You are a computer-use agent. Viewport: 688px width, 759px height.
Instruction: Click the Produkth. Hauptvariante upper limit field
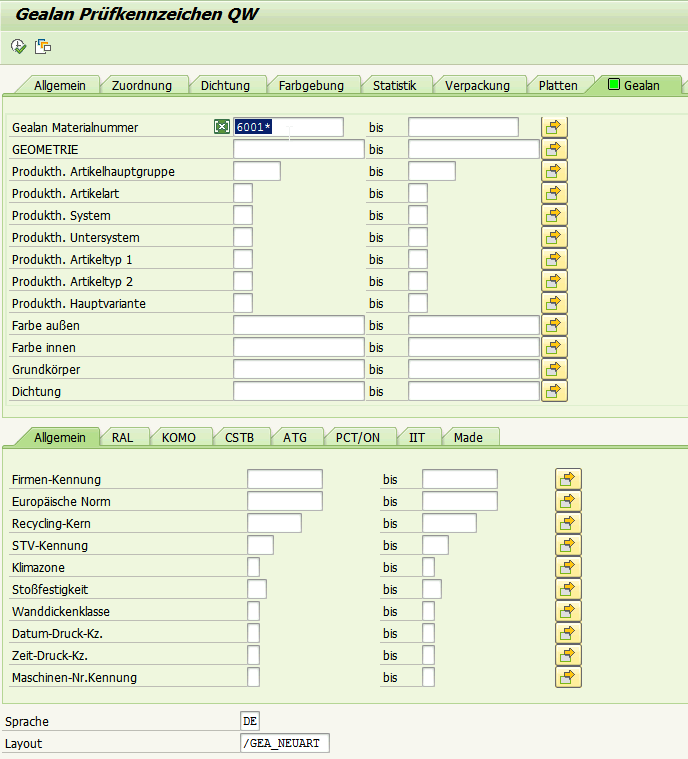click(x=418, y=303)
